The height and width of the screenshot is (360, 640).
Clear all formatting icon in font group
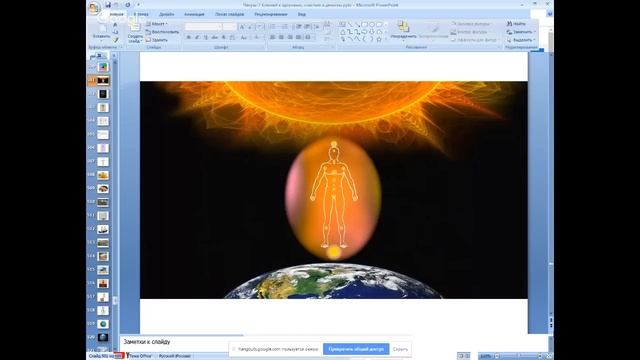pos(260,27)
